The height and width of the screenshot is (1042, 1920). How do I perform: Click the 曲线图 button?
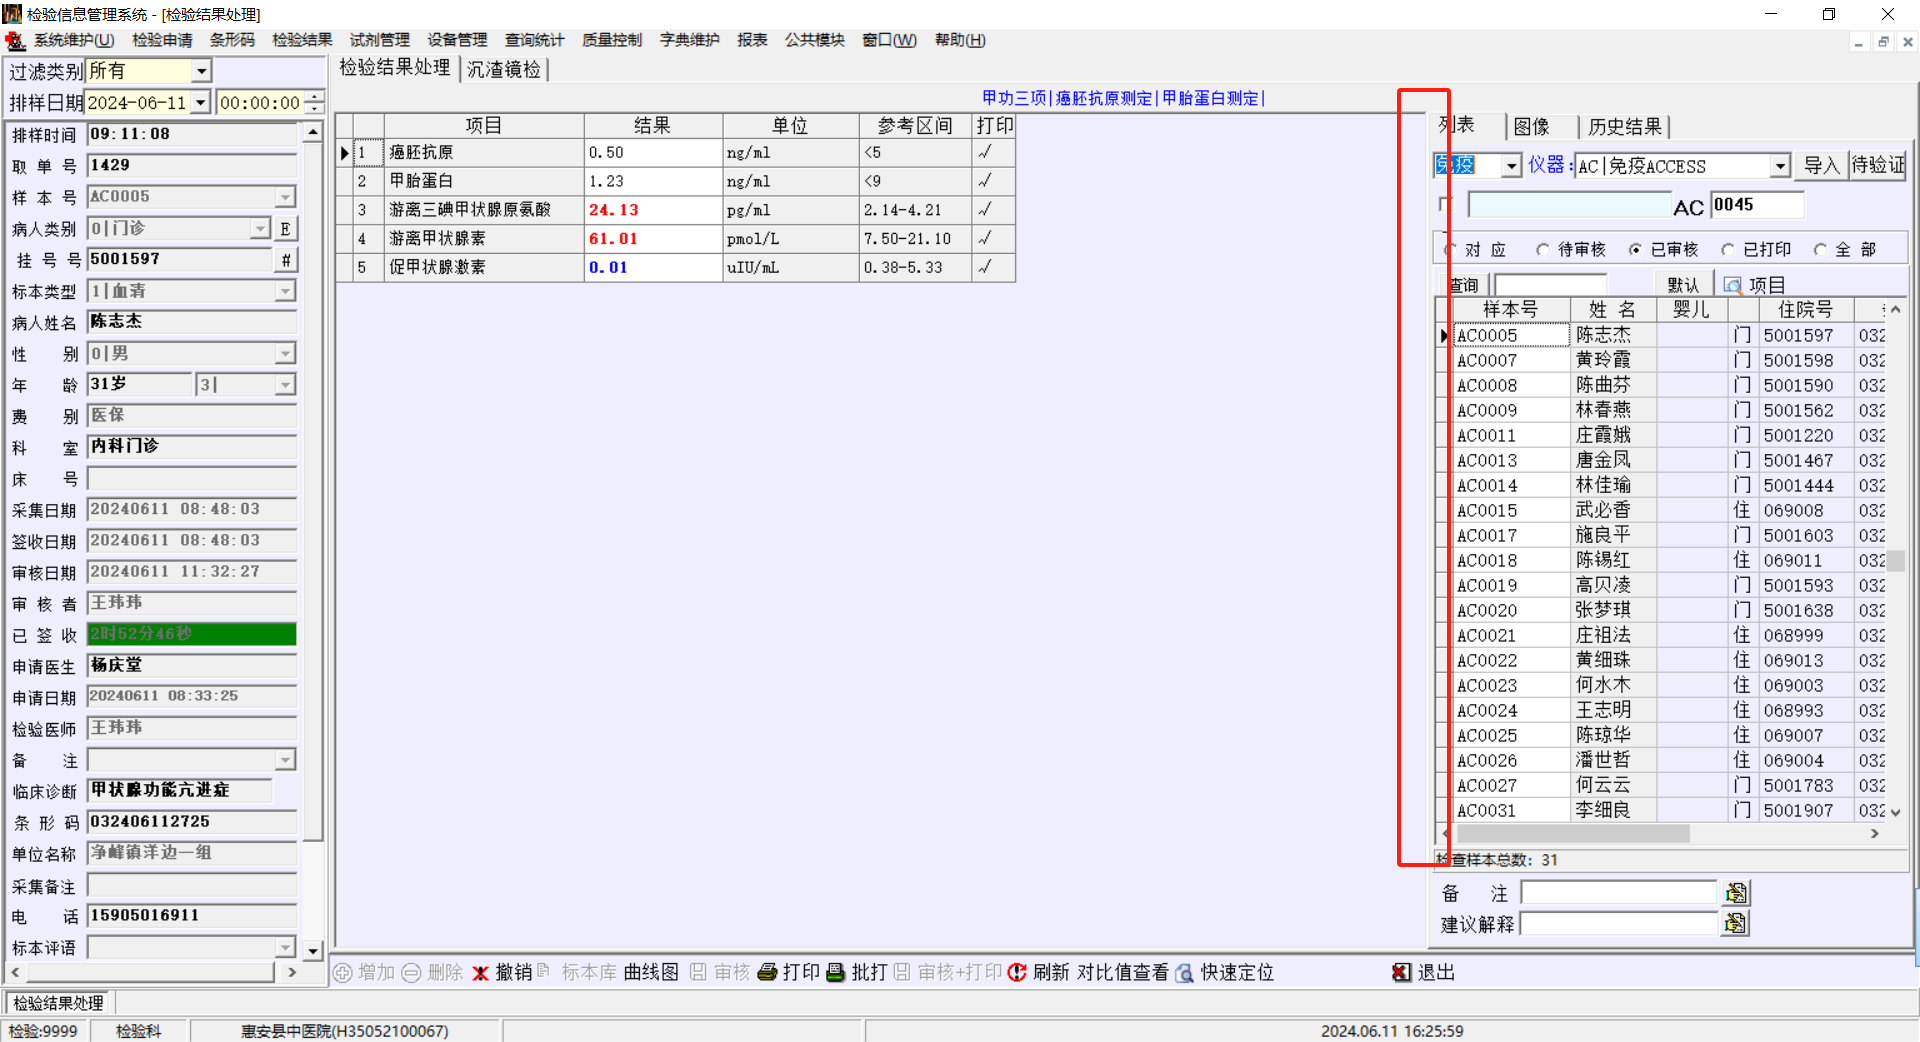pyautogui.click(x=651, y=972)
